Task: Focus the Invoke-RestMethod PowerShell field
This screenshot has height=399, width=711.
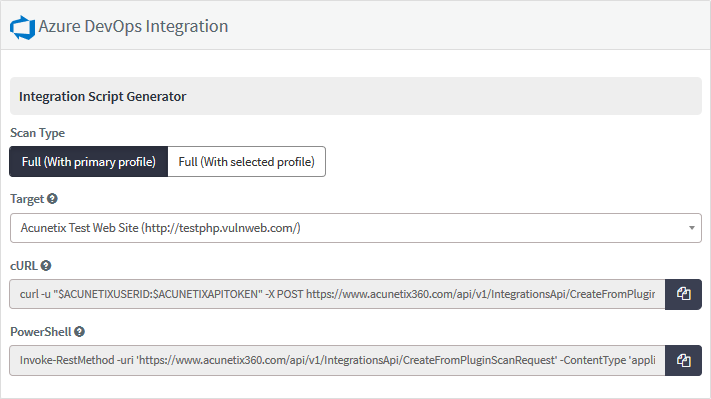Action: click(337, 360)
